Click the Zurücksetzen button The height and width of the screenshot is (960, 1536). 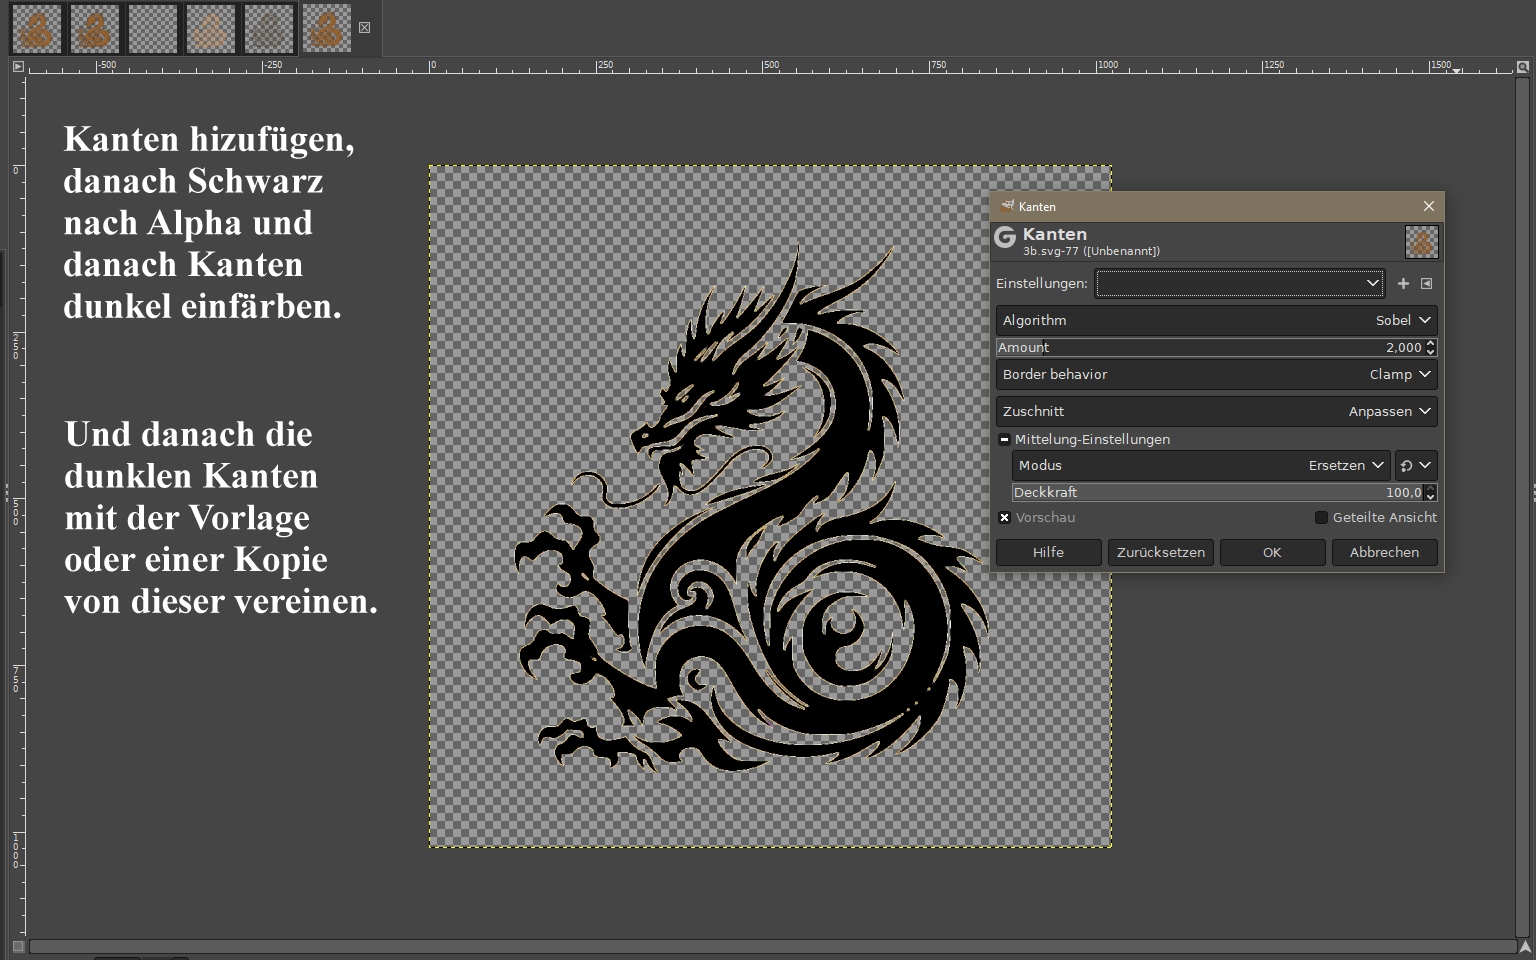tap(1160, 553)
